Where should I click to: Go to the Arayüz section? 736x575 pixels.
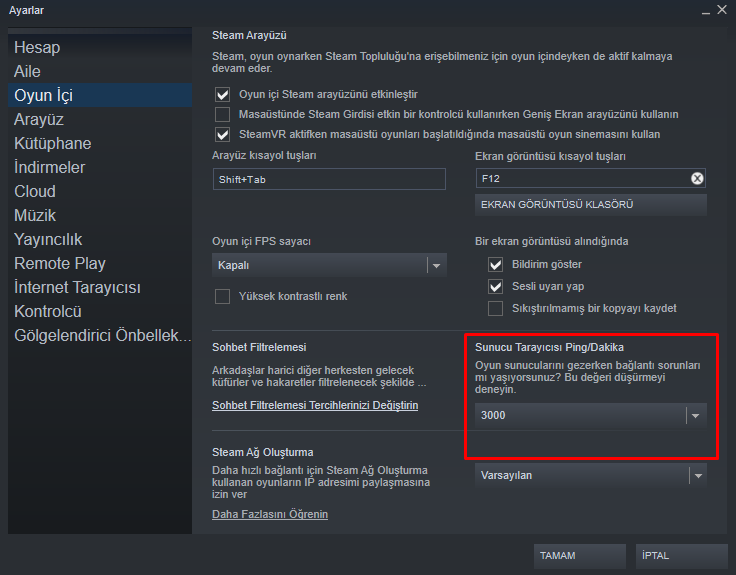(x=100, y=119)
